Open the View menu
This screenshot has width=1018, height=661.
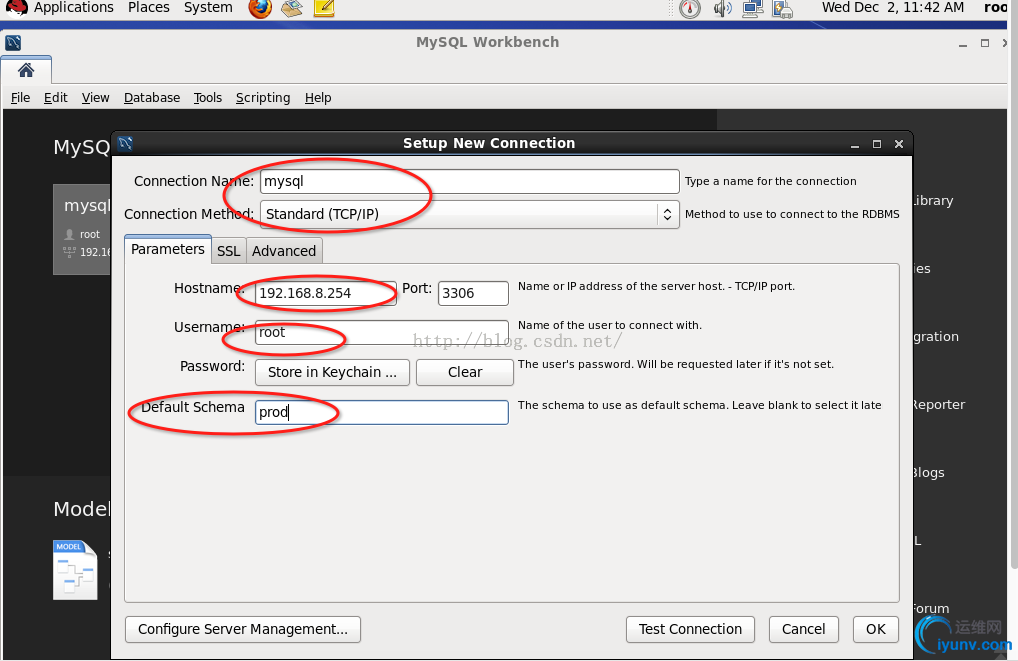[95, 97]
